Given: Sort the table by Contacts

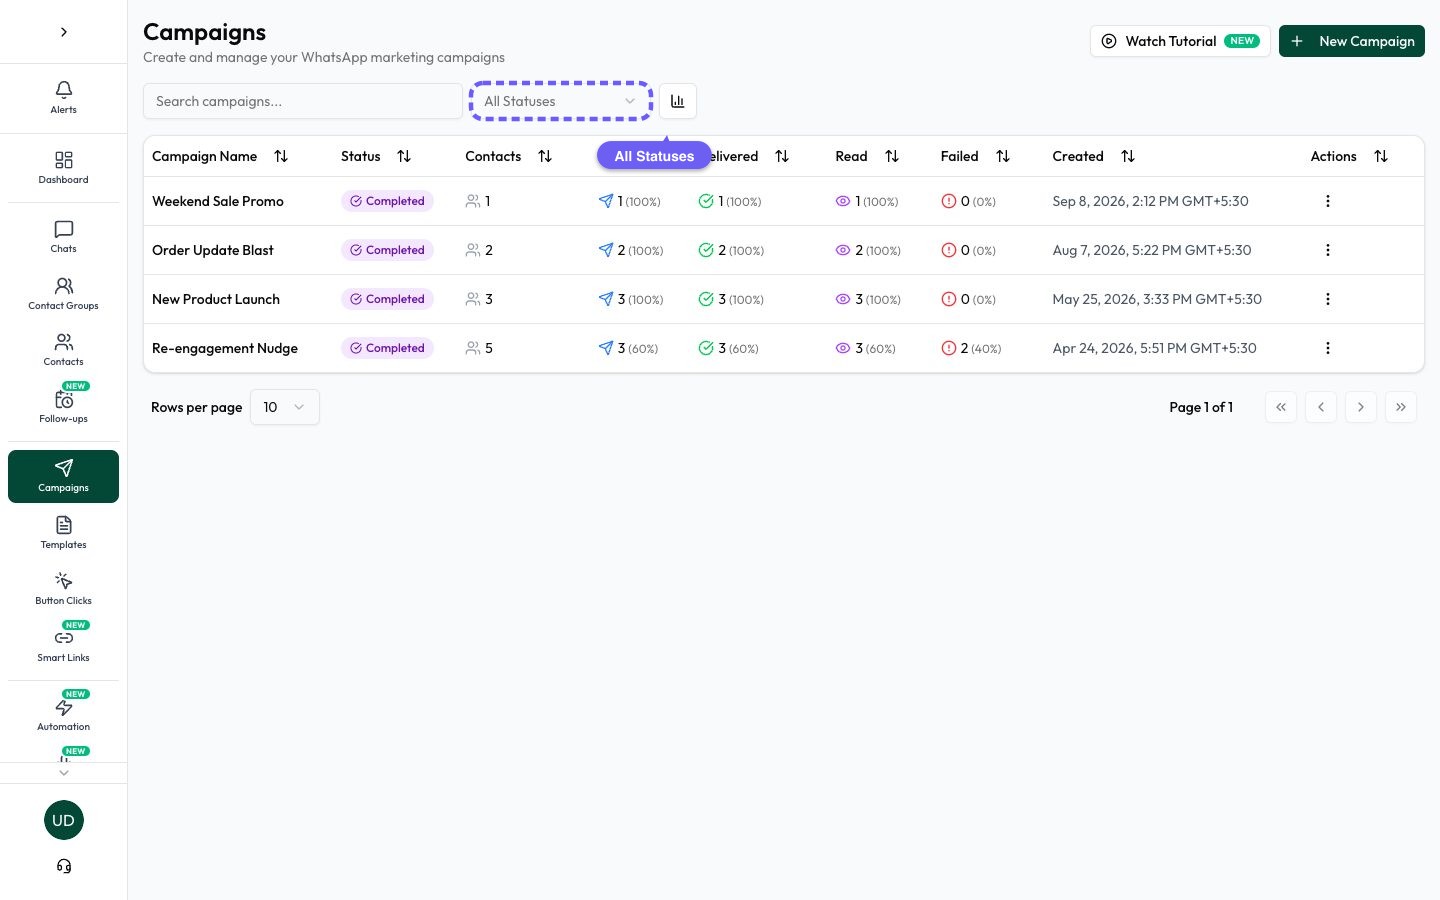Looking at the screenshot, I should tap(545, 156).
